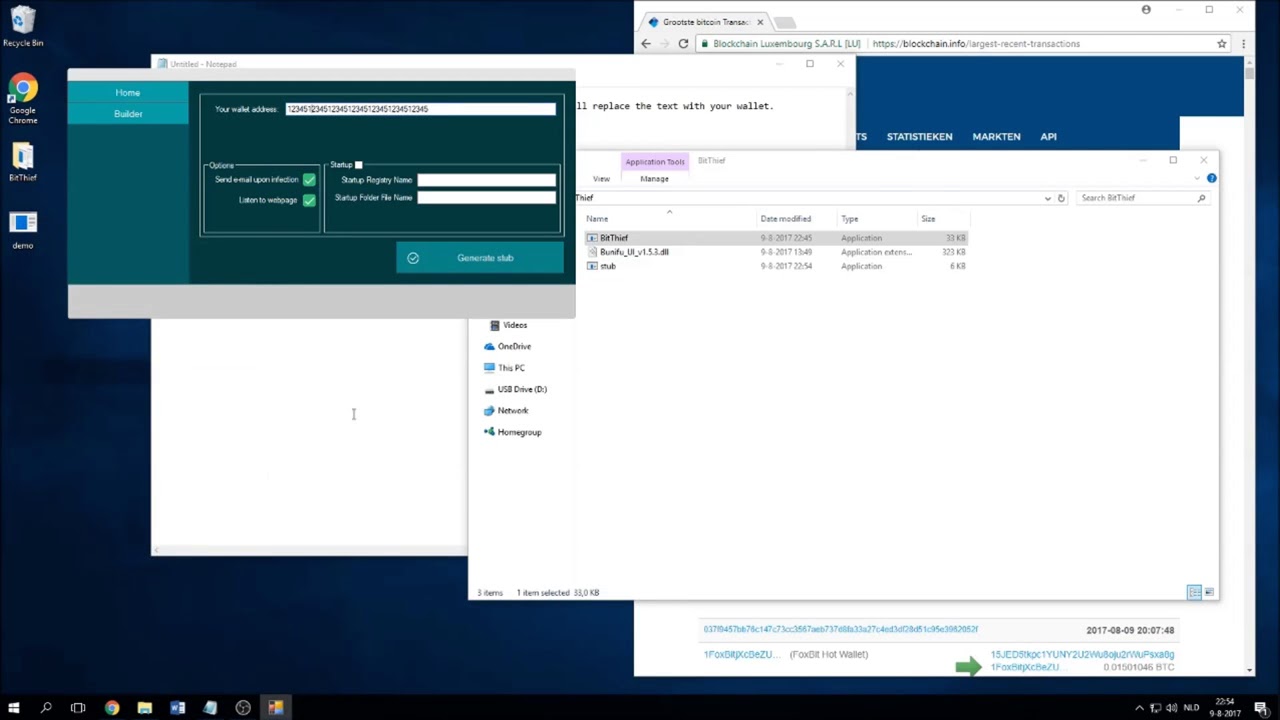The width and height of the screenshot is (1280, 720).
Task: Switch Explorer to large icons view
Action: tap(1209, 593)
